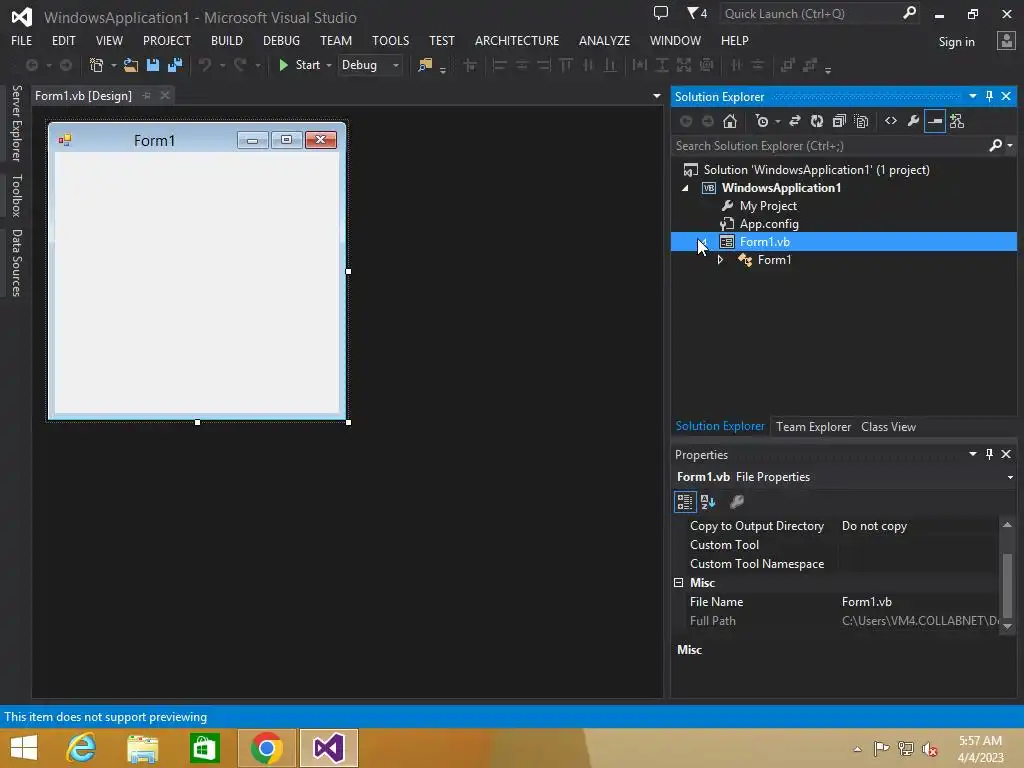
Task: Open the Solution Explorer search options dropdown
Action: (1010, 146)
